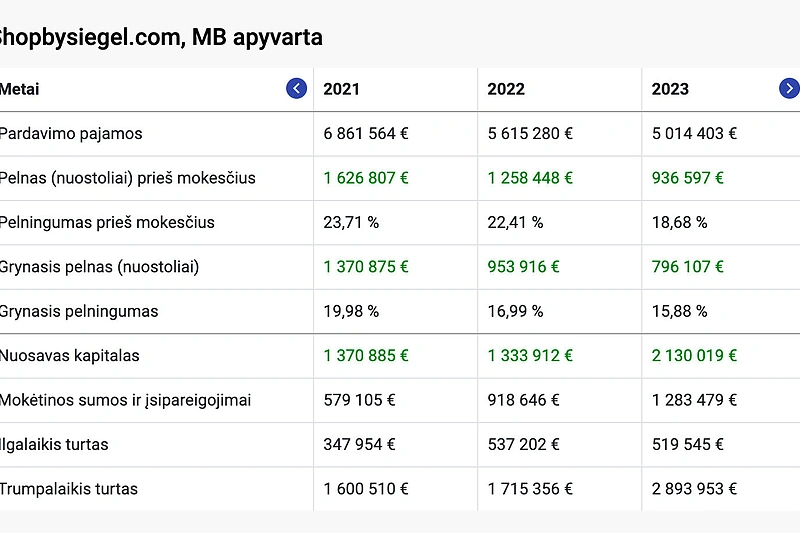
Task: Click the 347 954 € value
Action: point(359,444)
